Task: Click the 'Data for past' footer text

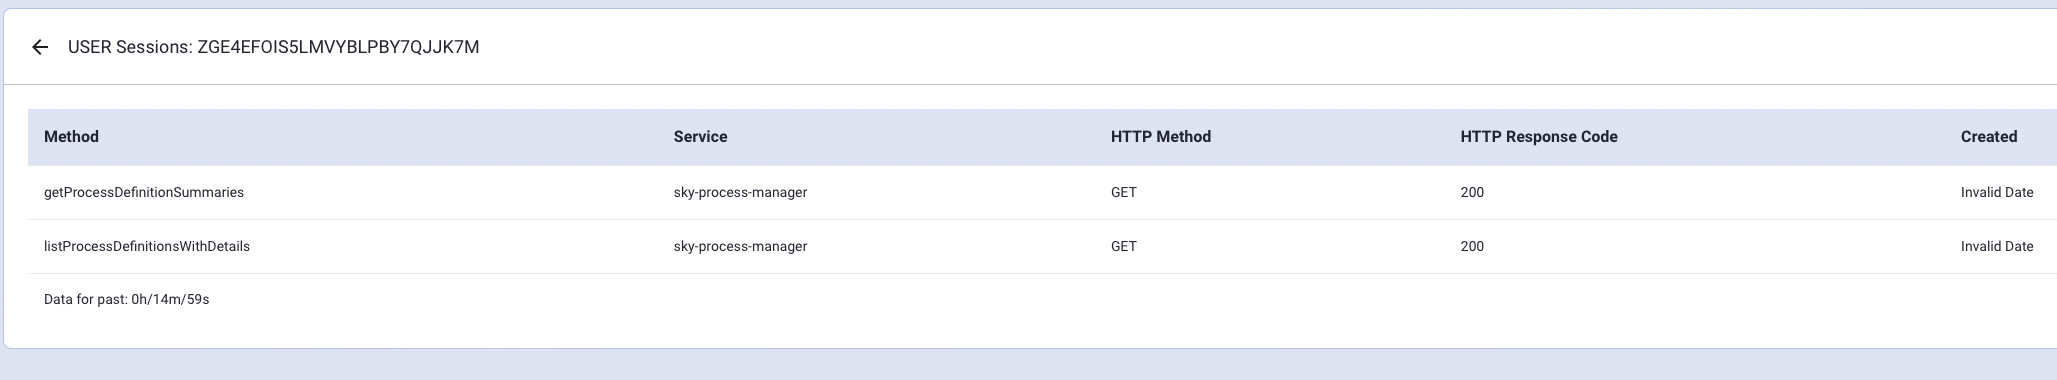Action: coord(85,299)
